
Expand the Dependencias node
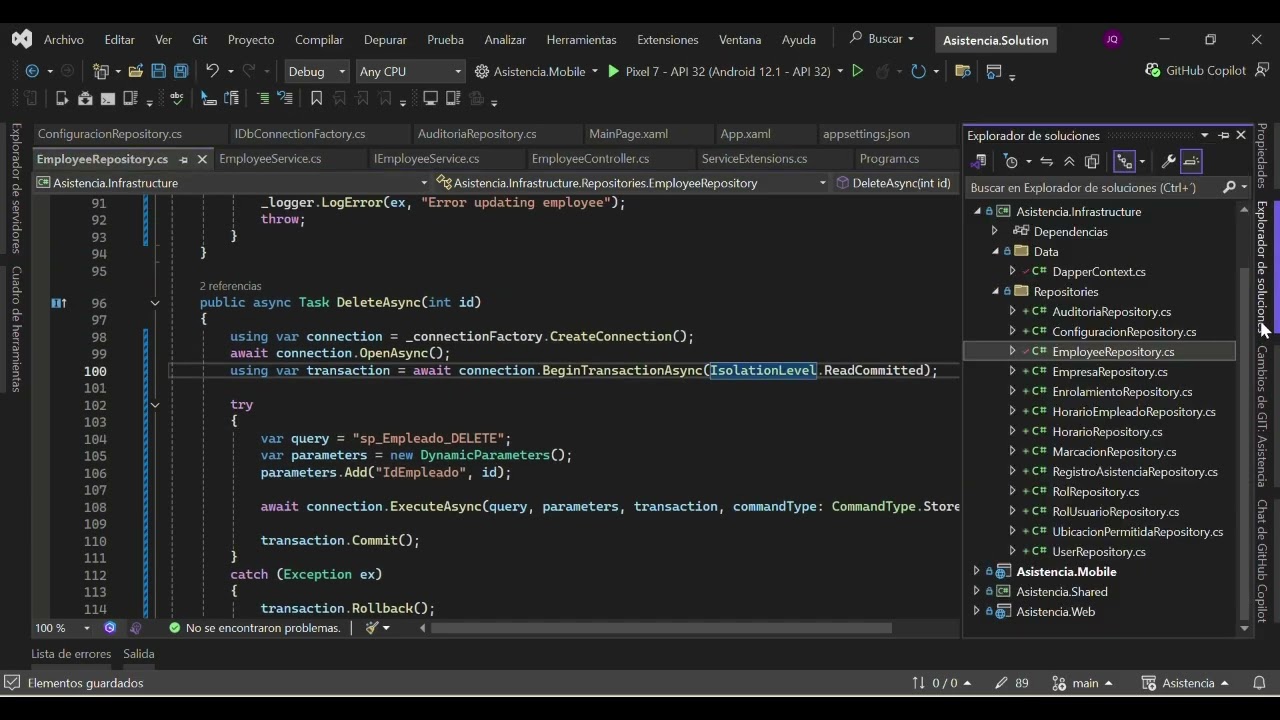[995, 231]
